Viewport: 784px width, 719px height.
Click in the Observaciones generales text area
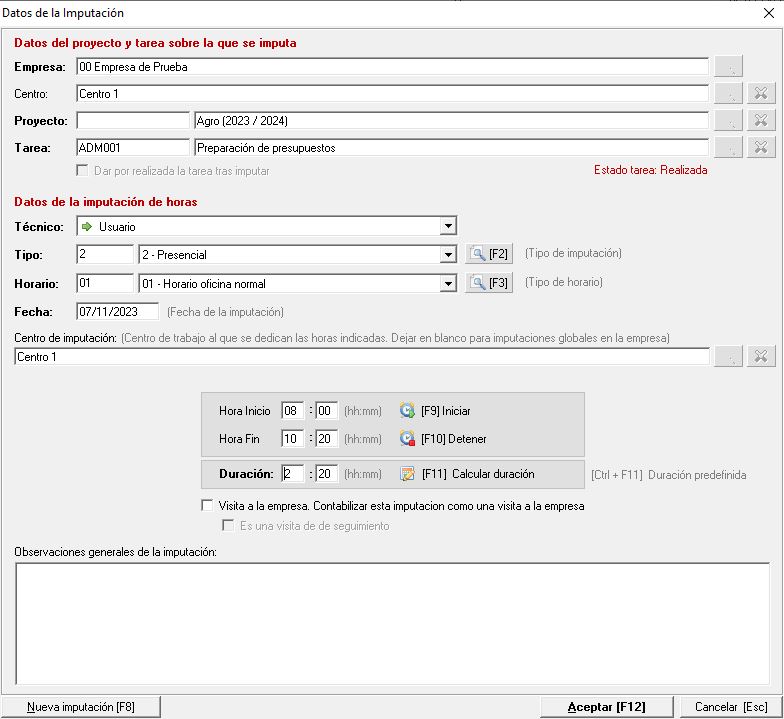[391, 622]
